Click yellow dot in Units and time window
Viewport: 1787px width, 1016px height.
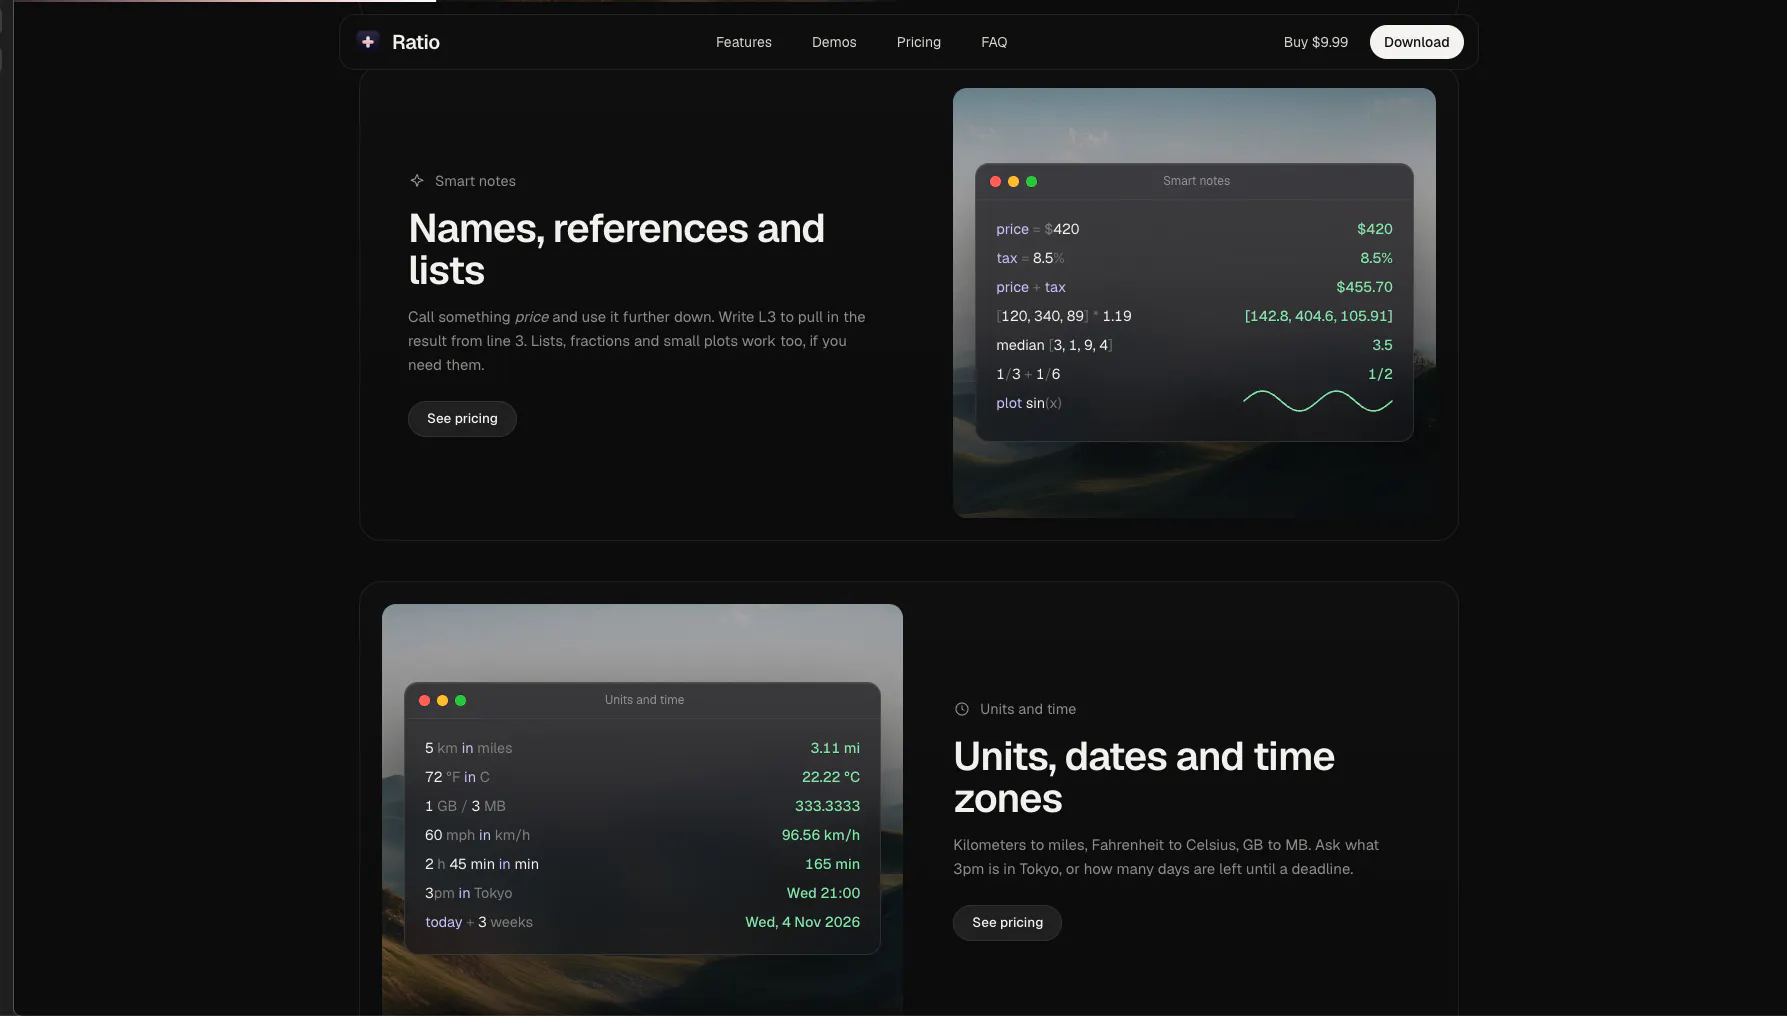pos(442,700)
